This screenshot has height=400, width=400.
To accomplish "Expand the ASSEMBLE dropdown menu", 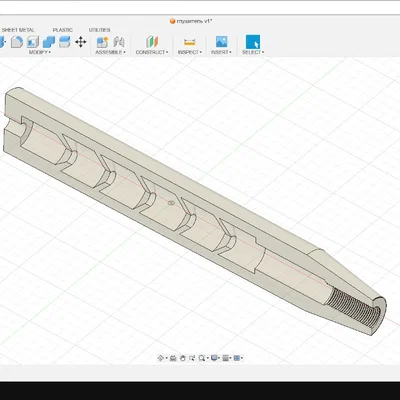I will 110,52.
